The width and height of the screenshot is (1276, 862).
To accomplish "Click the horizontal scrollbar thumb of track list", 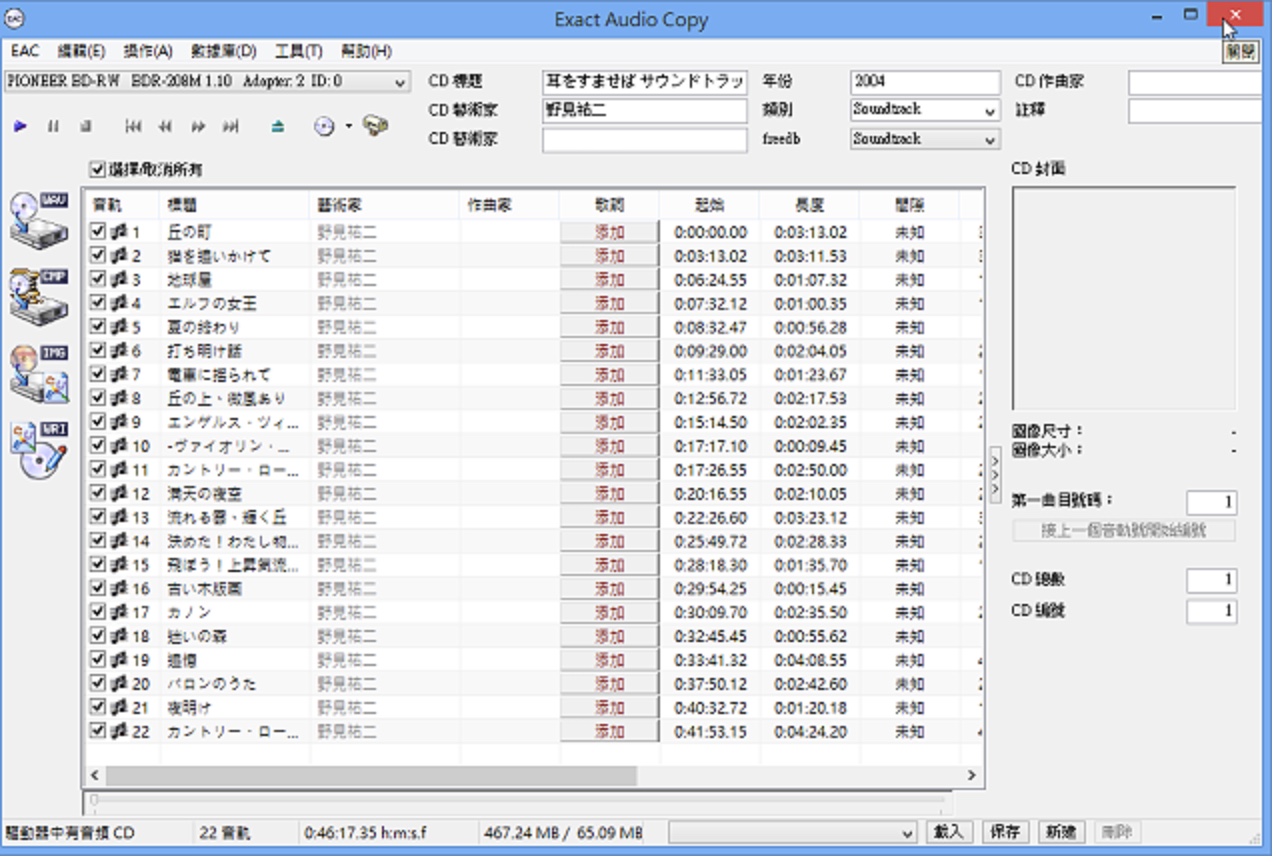I will (x=371, y=776).
